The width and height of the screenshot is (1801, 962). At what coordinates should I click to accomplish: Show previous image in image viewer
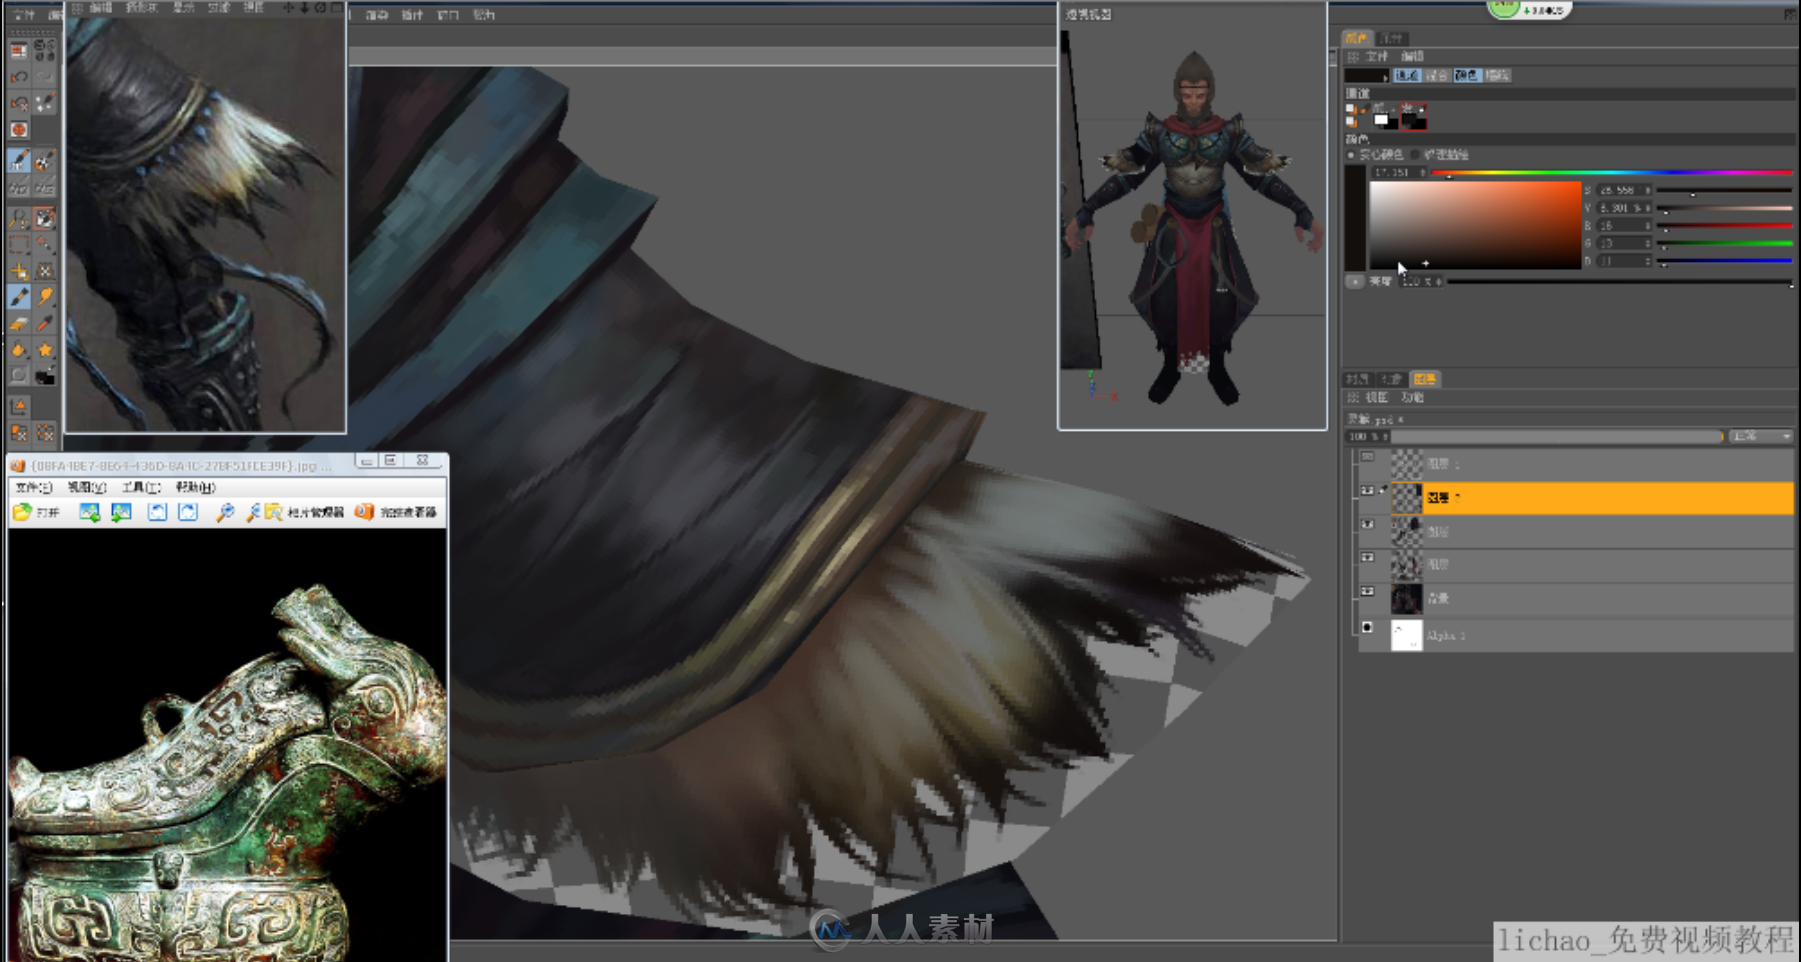(89, 512)
